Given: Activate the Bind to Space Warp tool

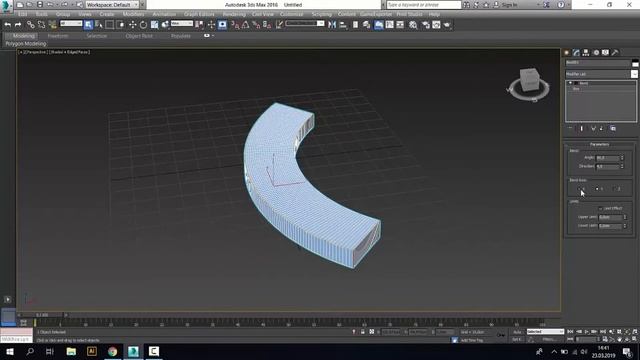Looking at the screenshot, I should tap(52, 25).
